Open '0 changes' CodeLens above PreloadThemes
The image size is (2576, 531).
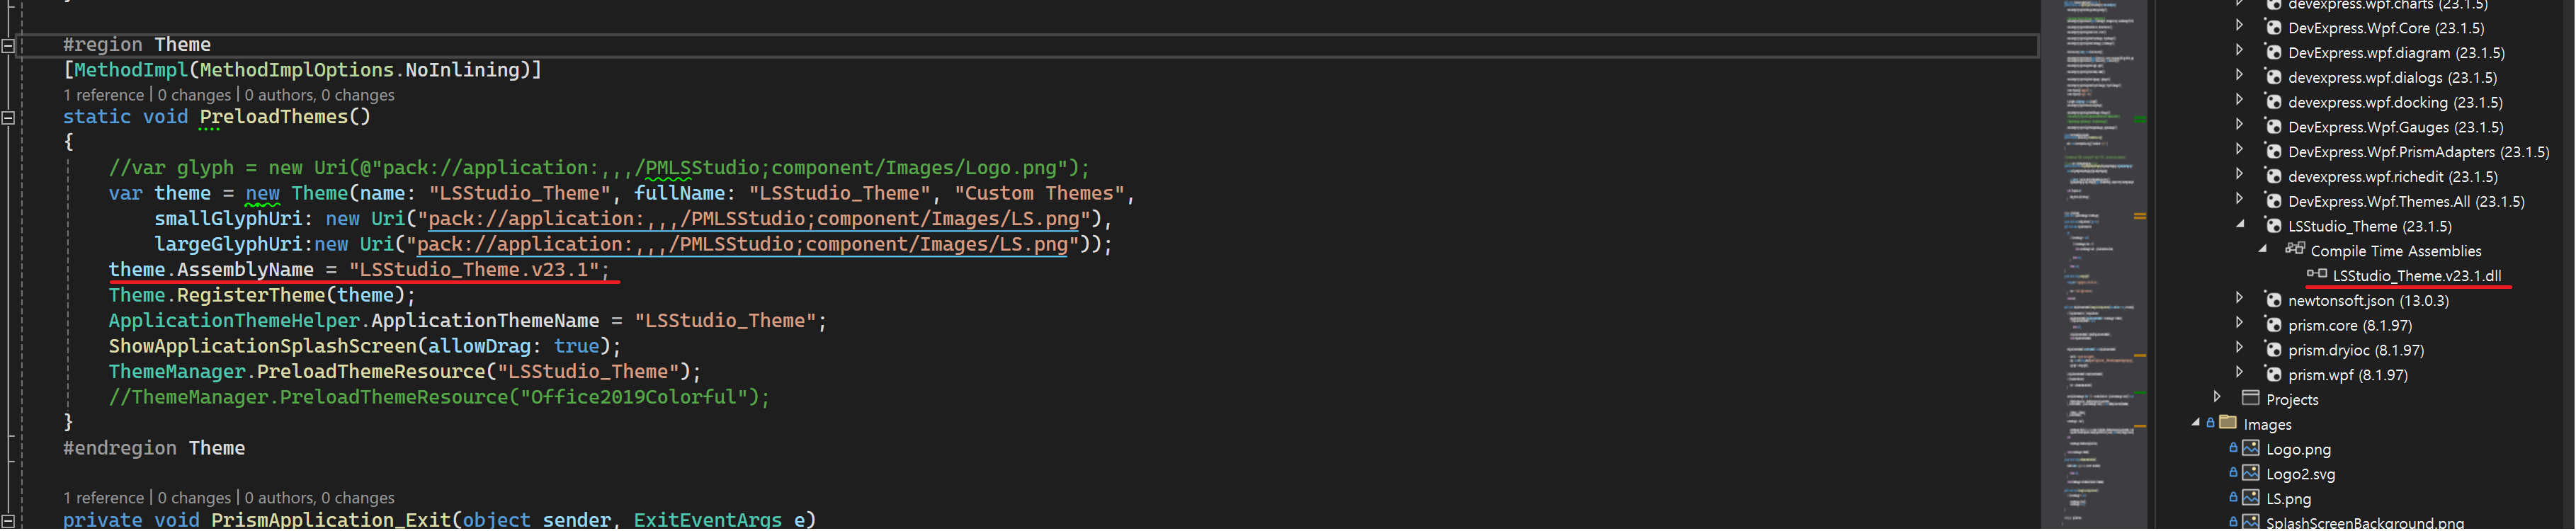[x=194, y=95]
